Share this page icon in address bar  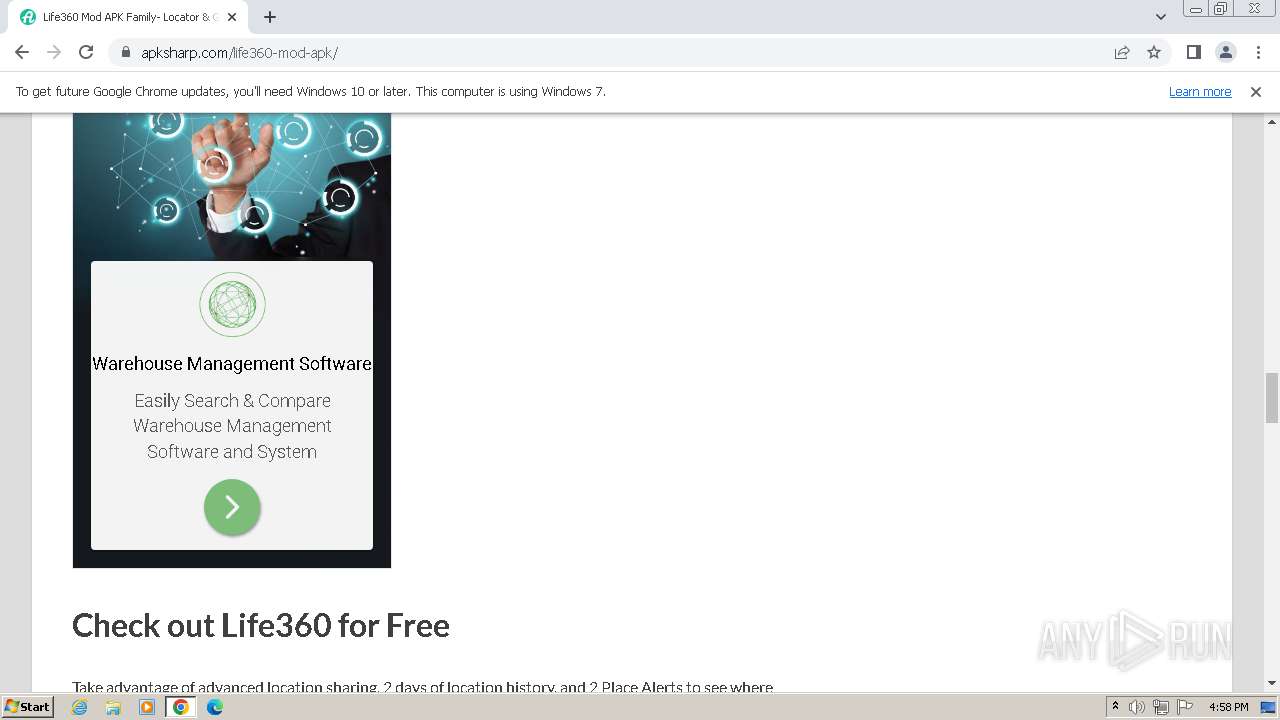point(1122,52)
